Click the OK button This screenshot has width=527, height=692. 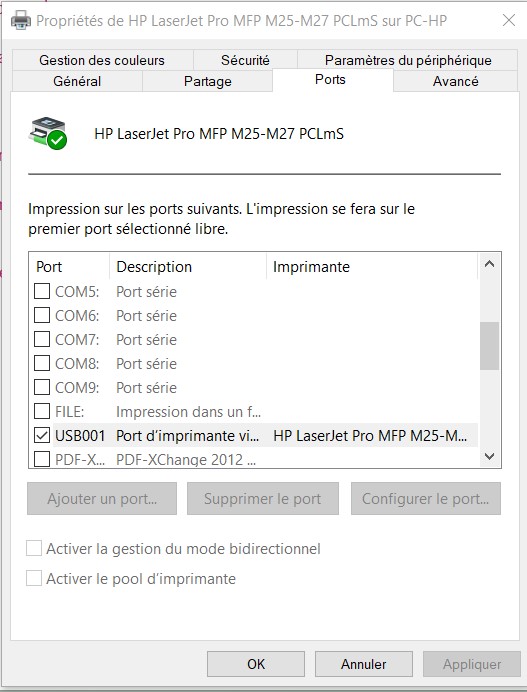[x=256, y=664]
